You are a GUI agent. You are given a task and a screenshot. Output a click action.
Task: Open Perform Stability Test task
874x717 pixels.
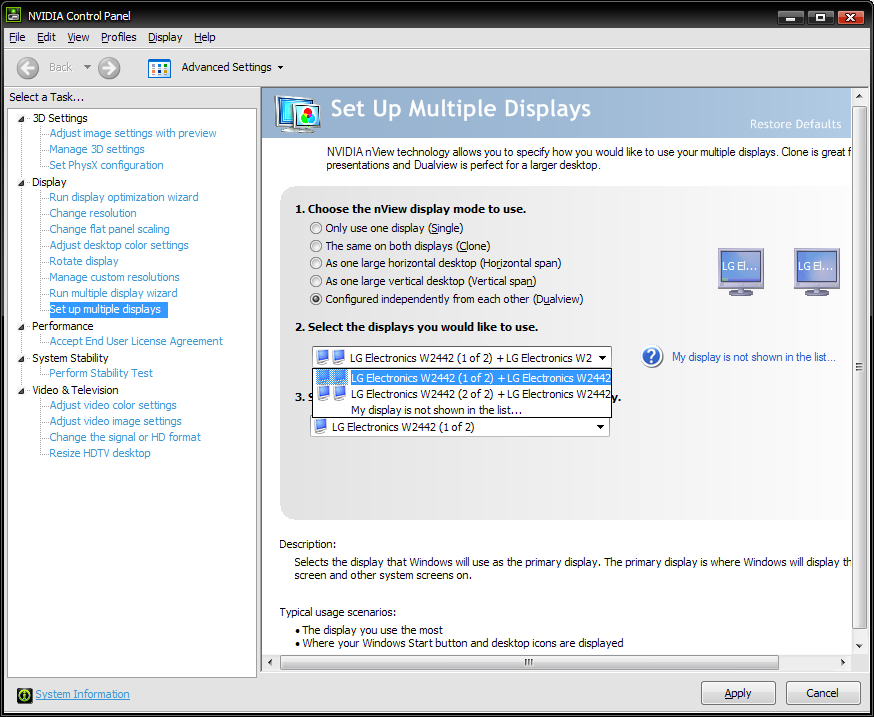[101, 373]
